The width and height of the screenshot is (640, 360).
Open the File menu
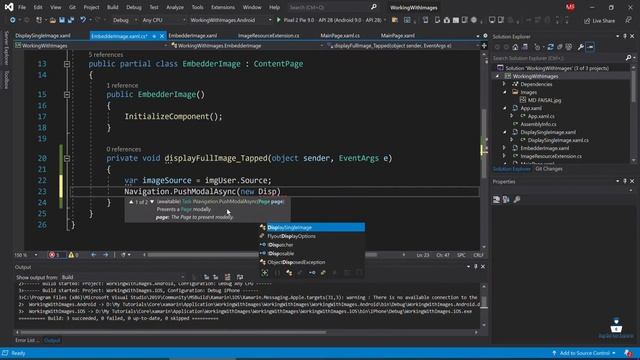[x=22, y=7]
